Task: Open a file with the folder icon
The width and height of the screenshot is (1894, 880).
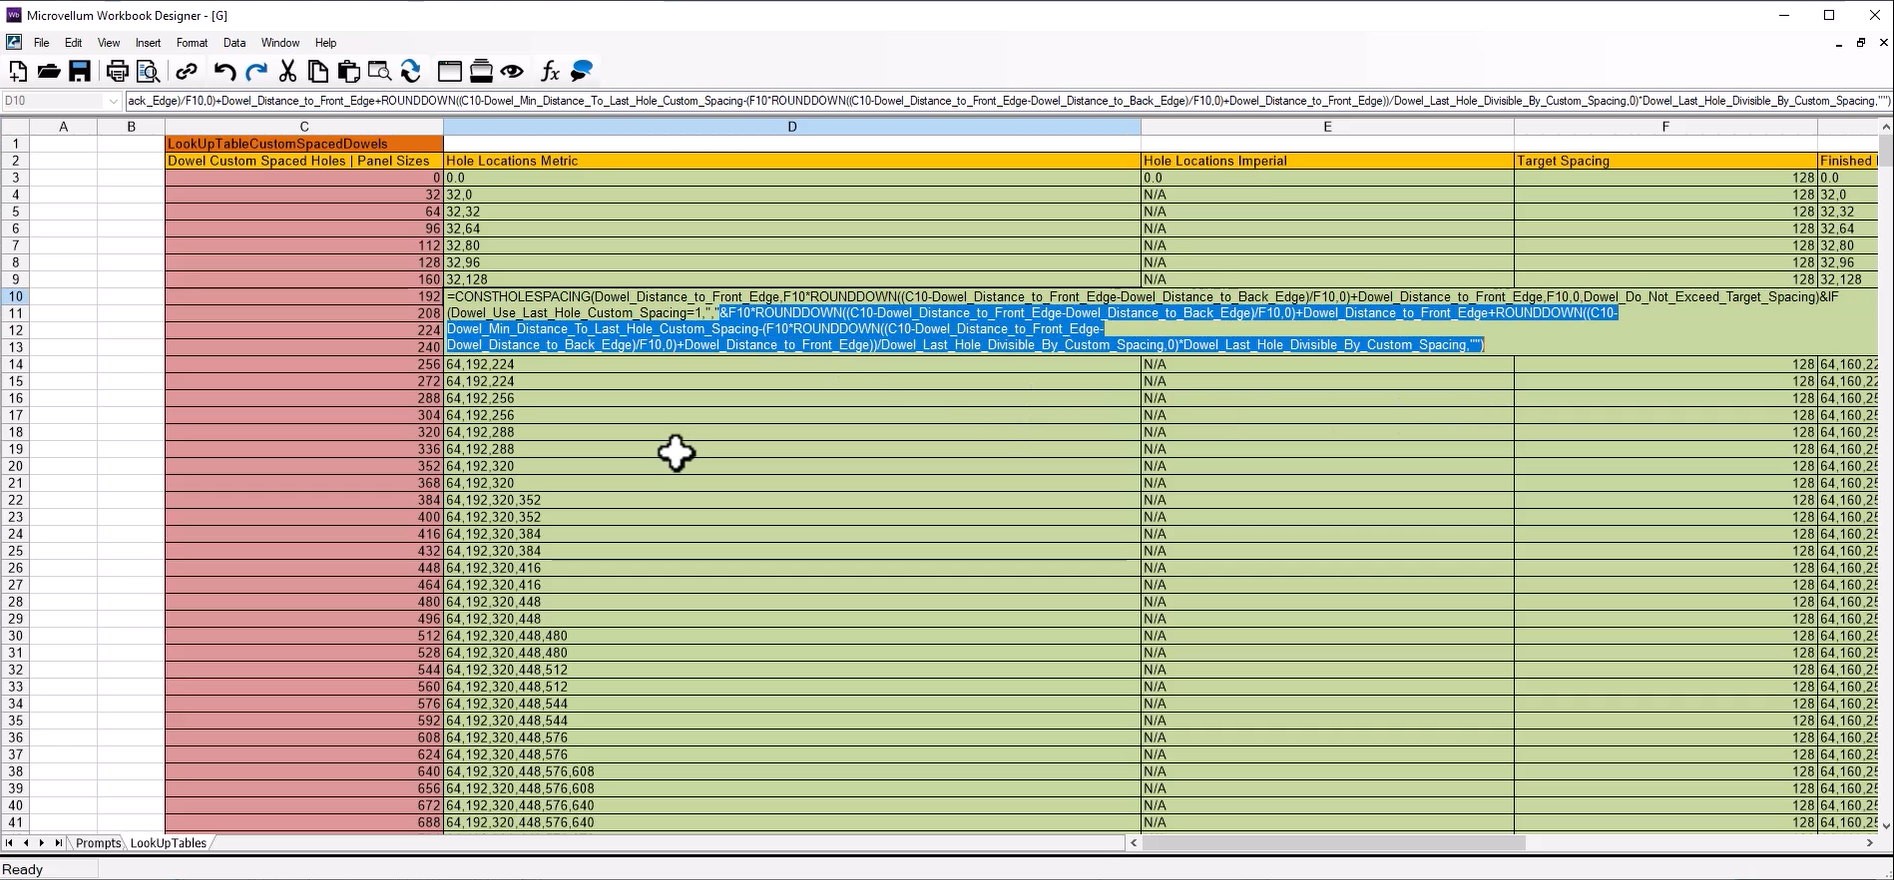Action: tap(49, 71)
